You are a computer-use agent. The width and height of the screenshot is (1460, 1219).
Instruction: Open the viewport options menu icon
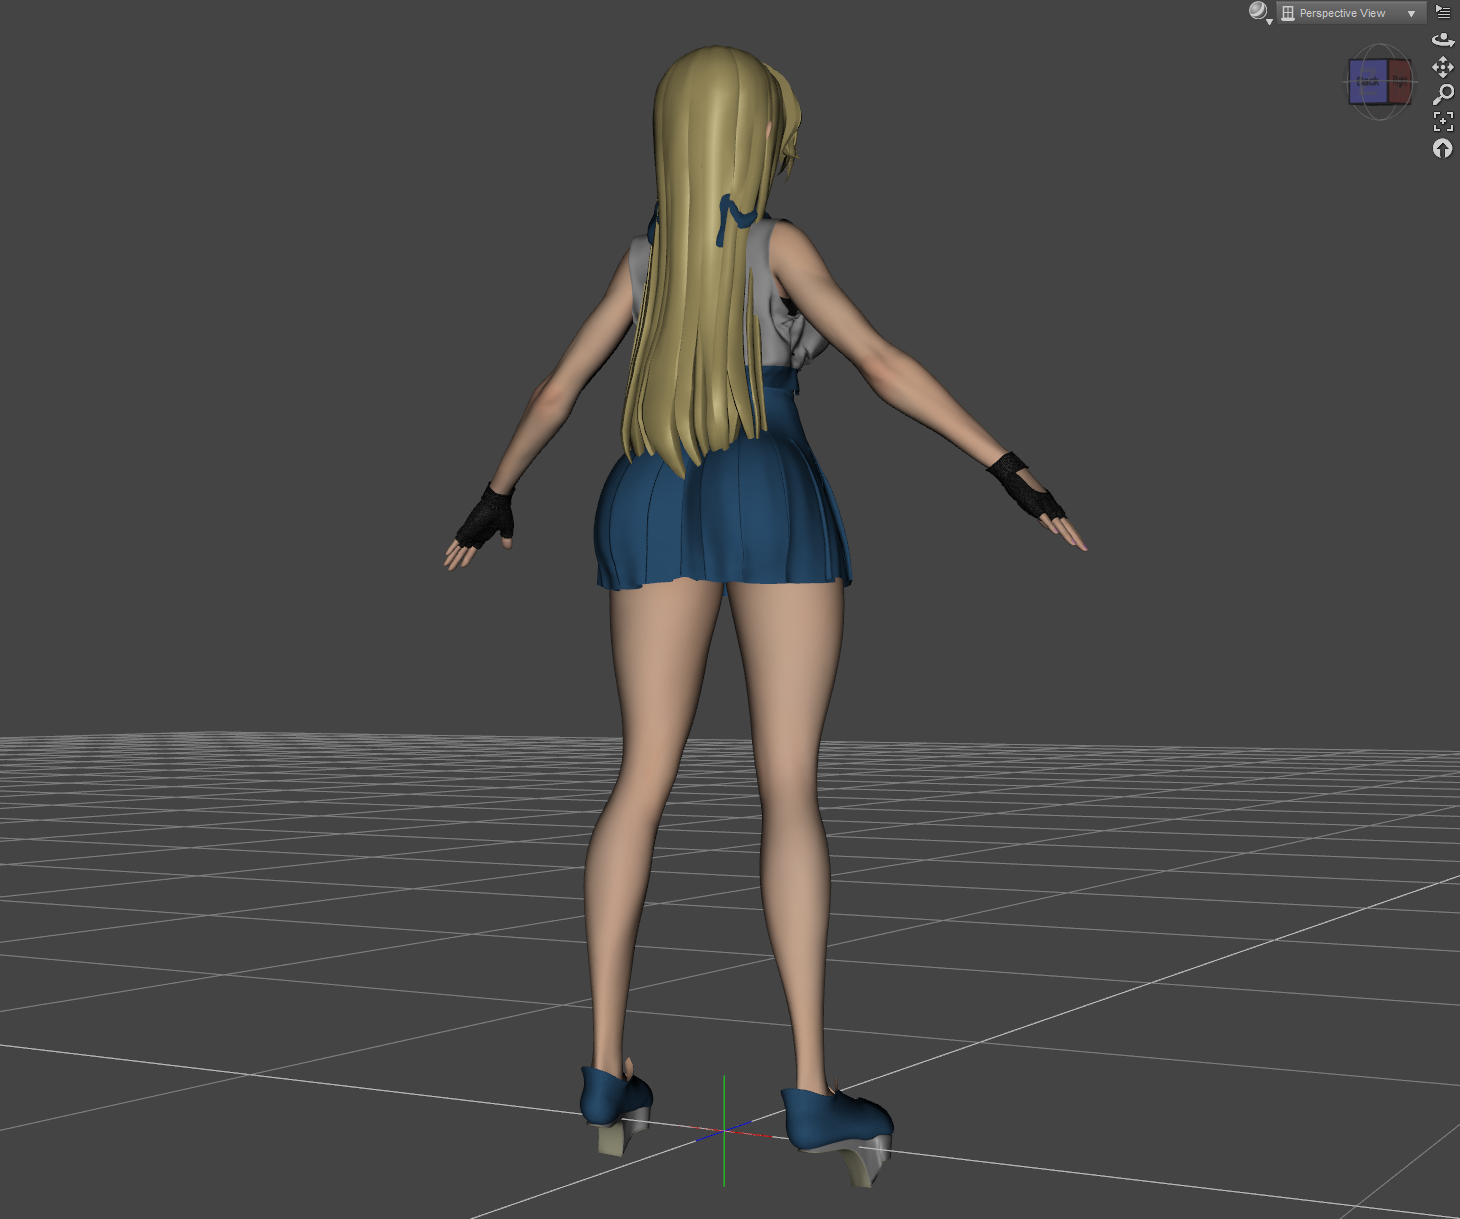[x=1443, y=12]
